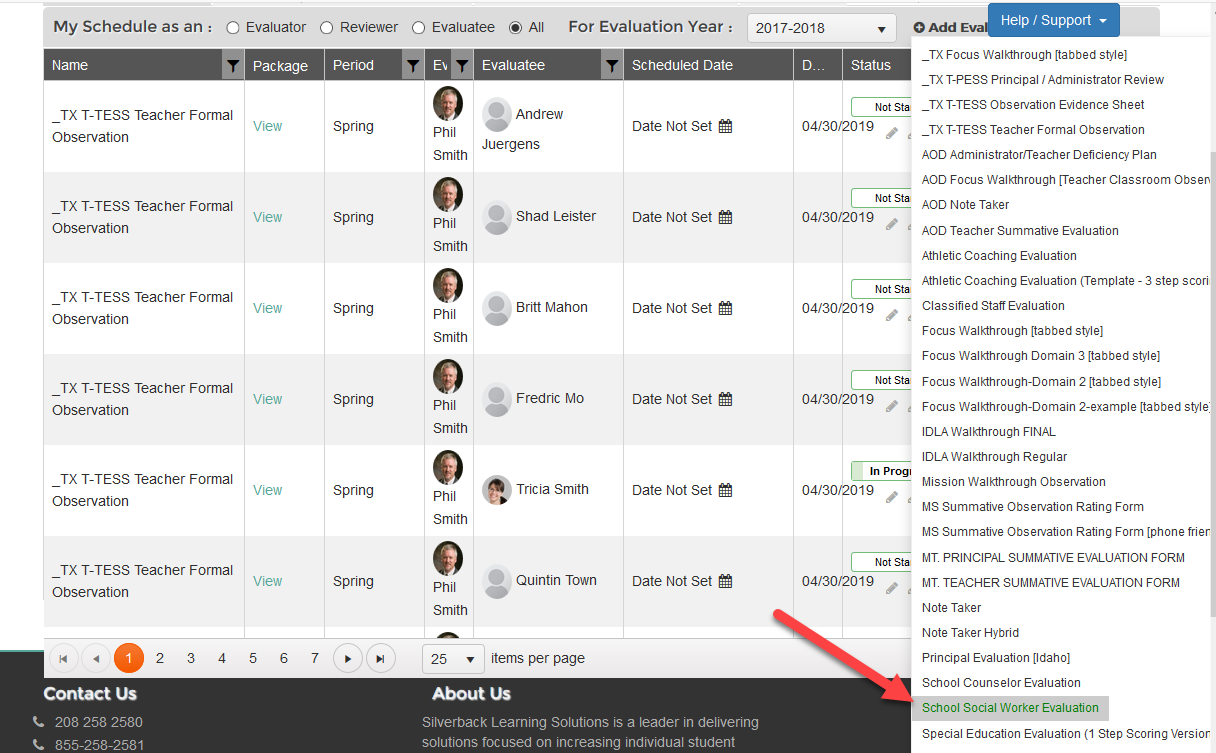Open calendar icon for Andrew Juergens row
Image resolution: width=1216 pixels, height=753 pixels.
[726, 126]
